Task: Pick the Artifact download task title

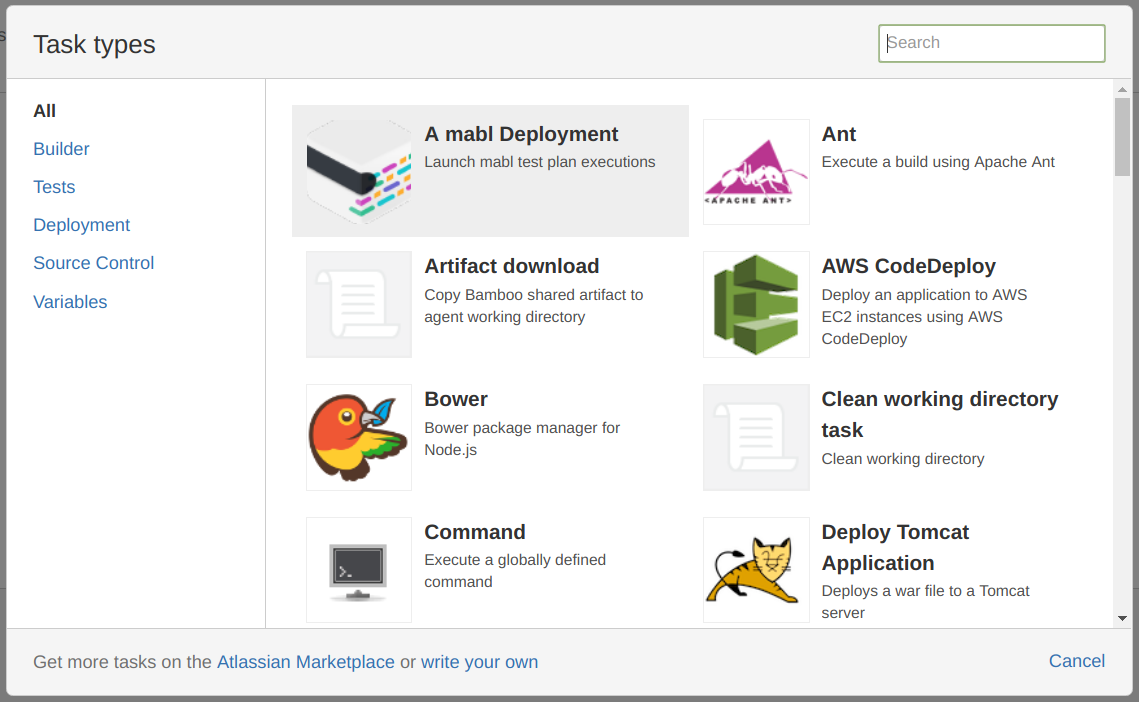Action: tap(511, 267)
